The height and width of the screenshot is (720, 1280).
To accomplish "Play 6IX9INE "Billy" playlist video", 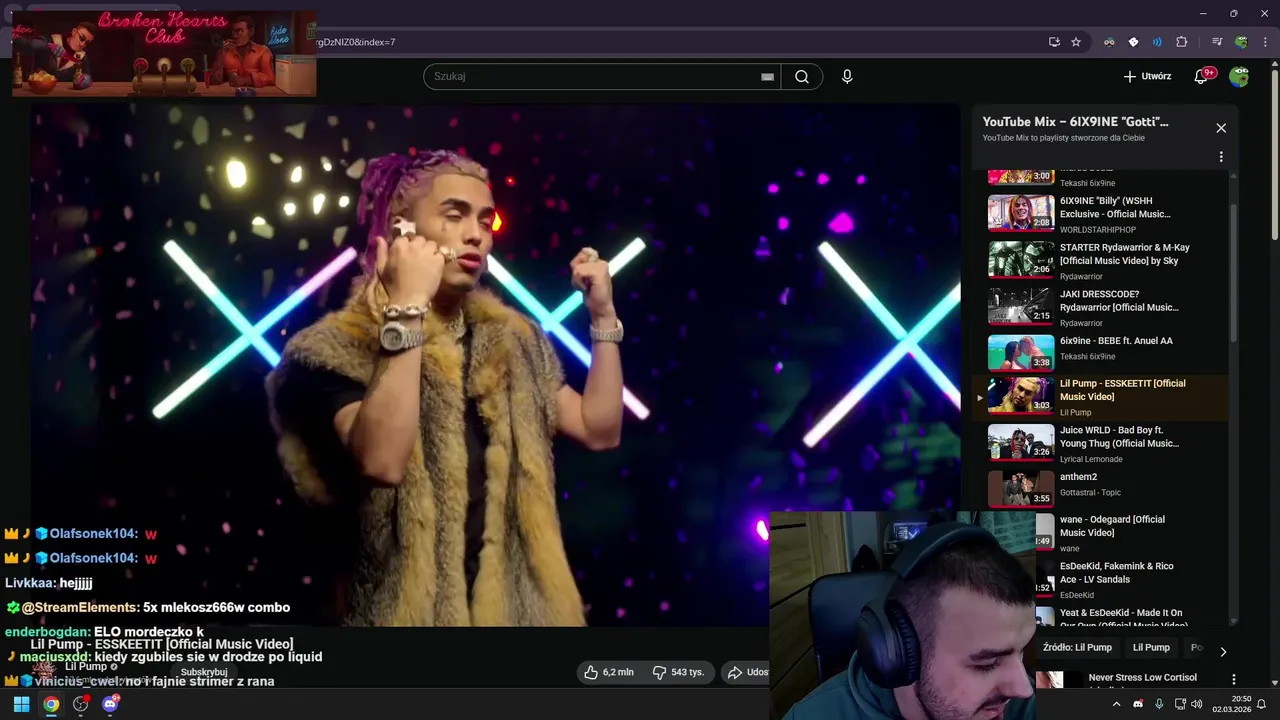I will (1101, 214).
